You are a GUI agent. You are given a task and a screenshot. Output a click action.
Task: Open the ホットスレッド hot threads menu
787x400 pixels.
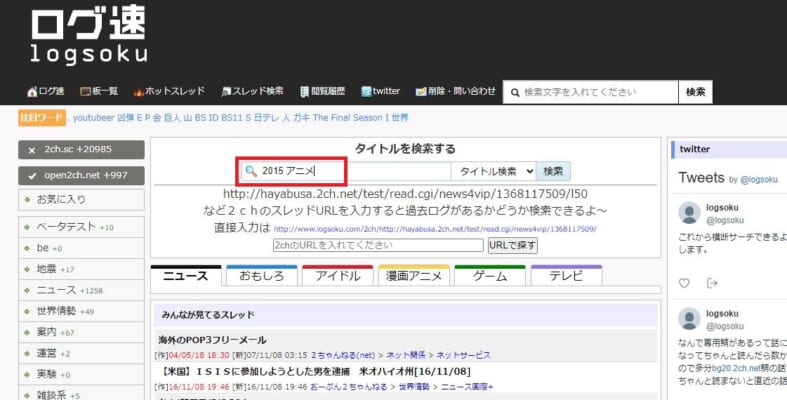click(169, 91)
